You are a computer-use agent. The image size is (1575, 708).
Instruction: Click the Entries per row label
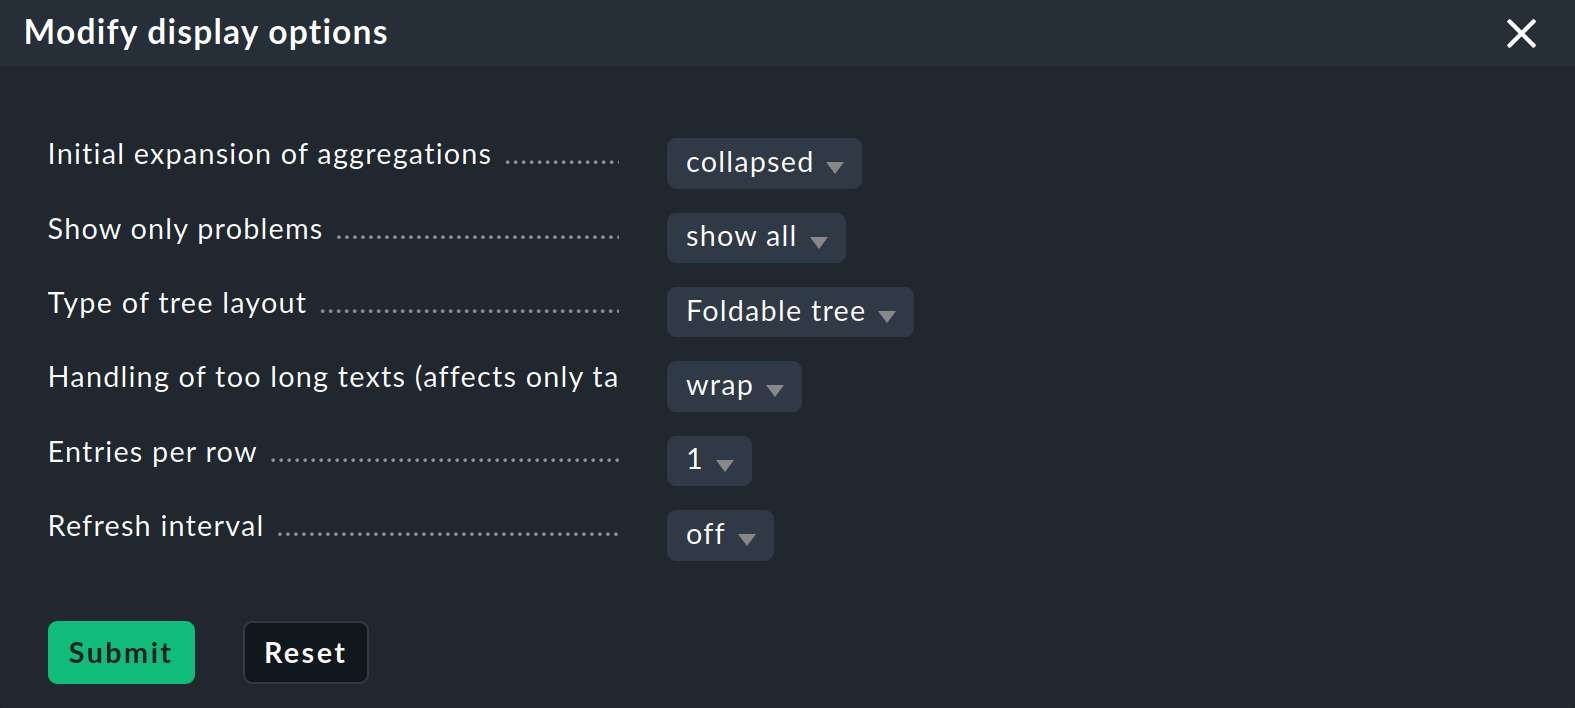151,451
